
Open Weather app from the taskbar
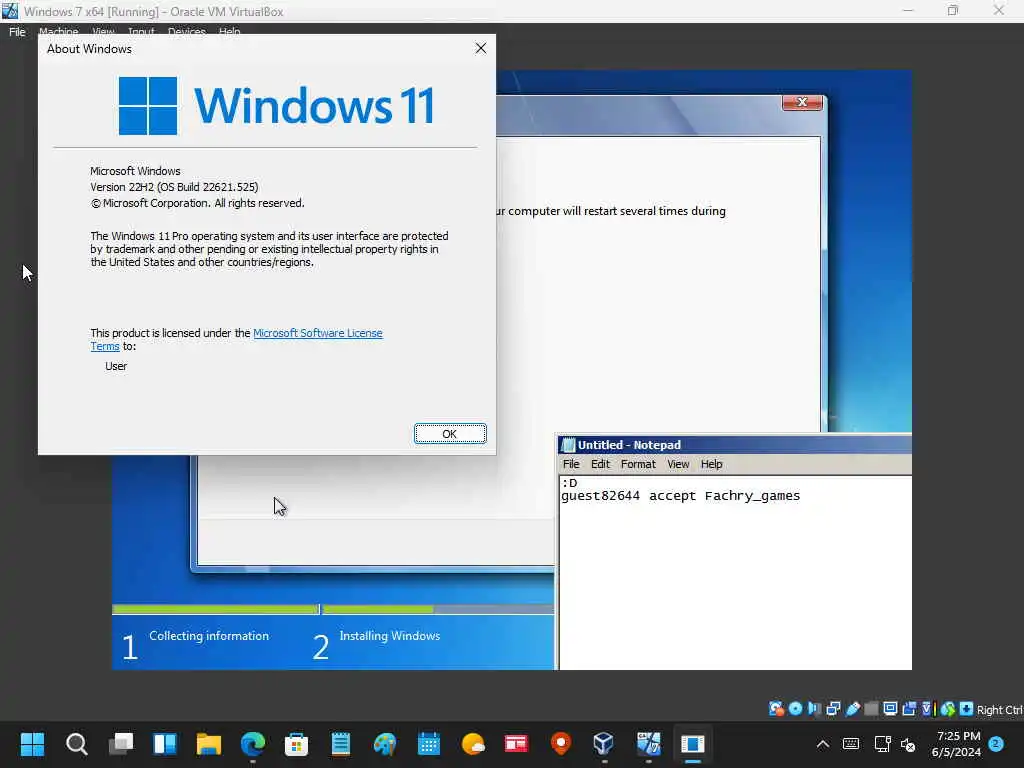click(473, 744)
